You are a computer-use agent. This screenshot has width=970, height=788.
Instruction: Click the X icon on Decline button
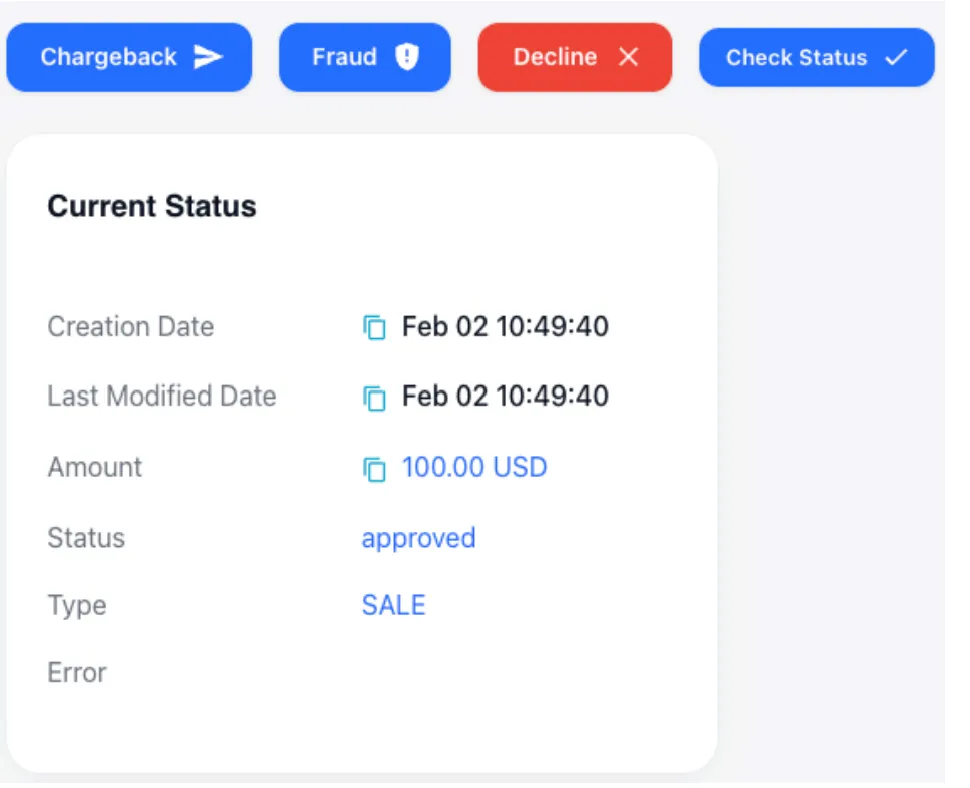[x=628, y=57]
